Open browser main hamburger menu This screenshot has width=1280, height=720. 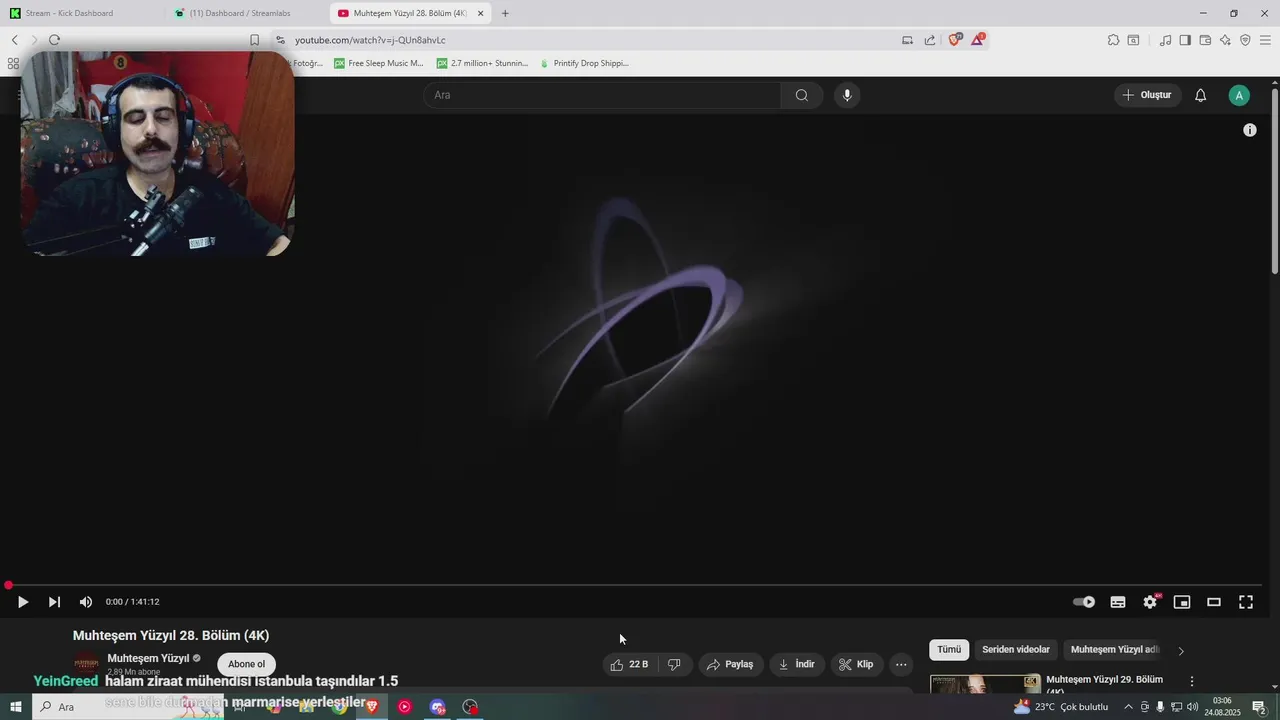tap(1265, 40)
